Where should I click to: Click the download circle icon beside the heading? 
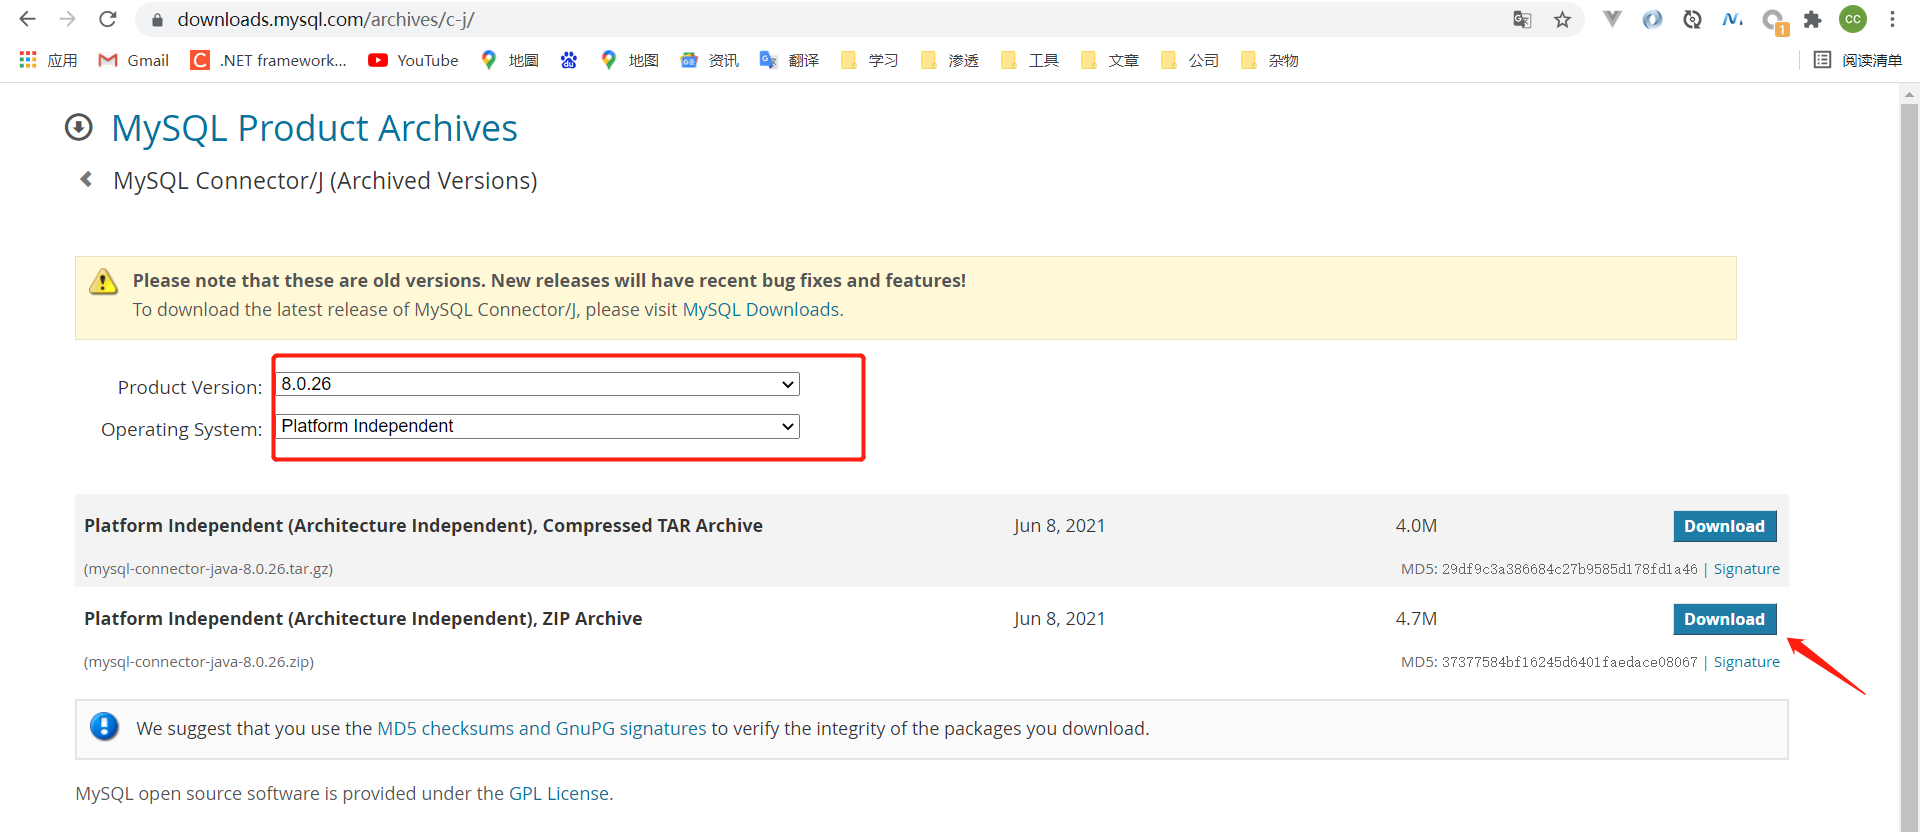click(x=78, y=127)
